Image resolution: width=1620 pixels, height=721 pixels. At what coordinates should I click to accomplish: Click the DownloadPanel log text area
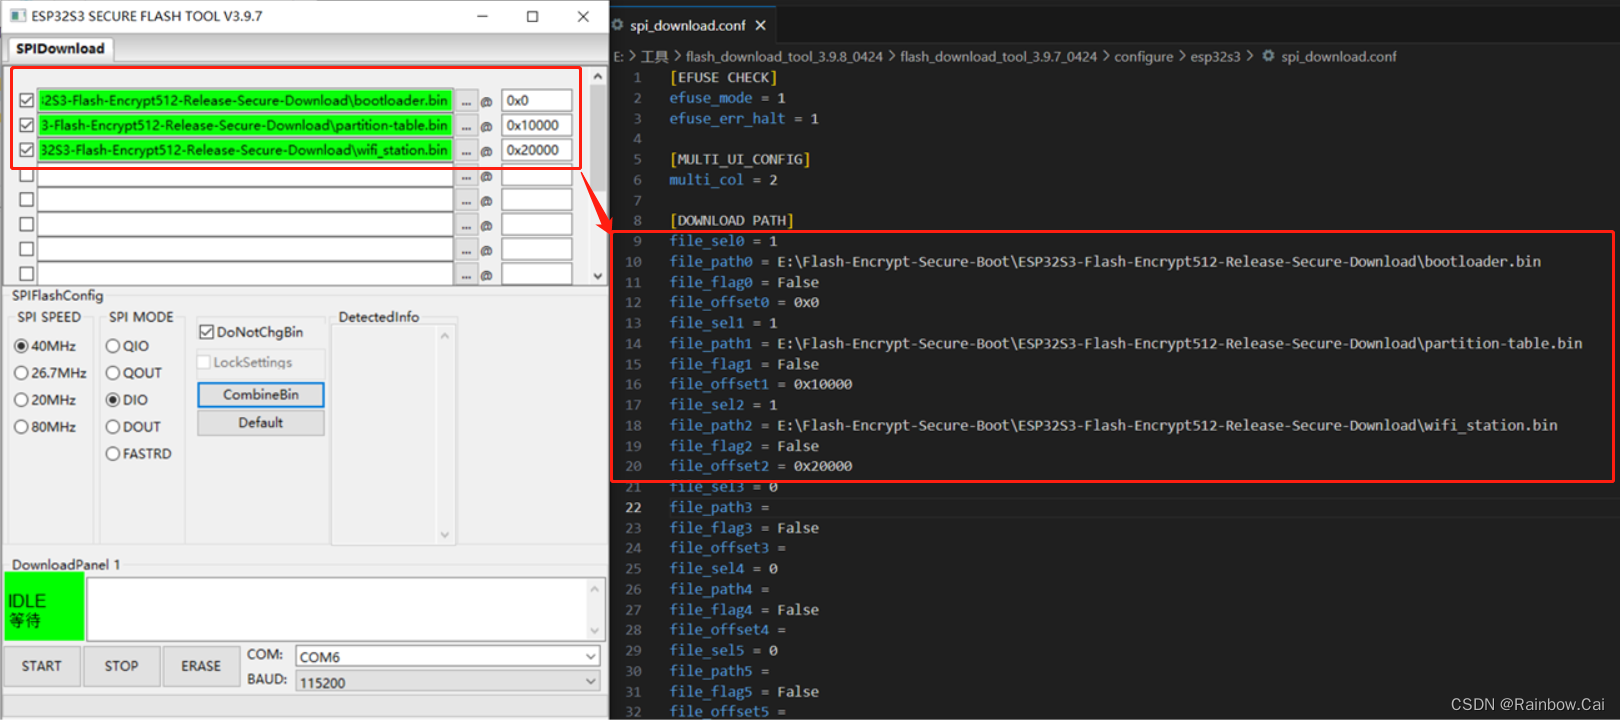(x=337, y=608)
